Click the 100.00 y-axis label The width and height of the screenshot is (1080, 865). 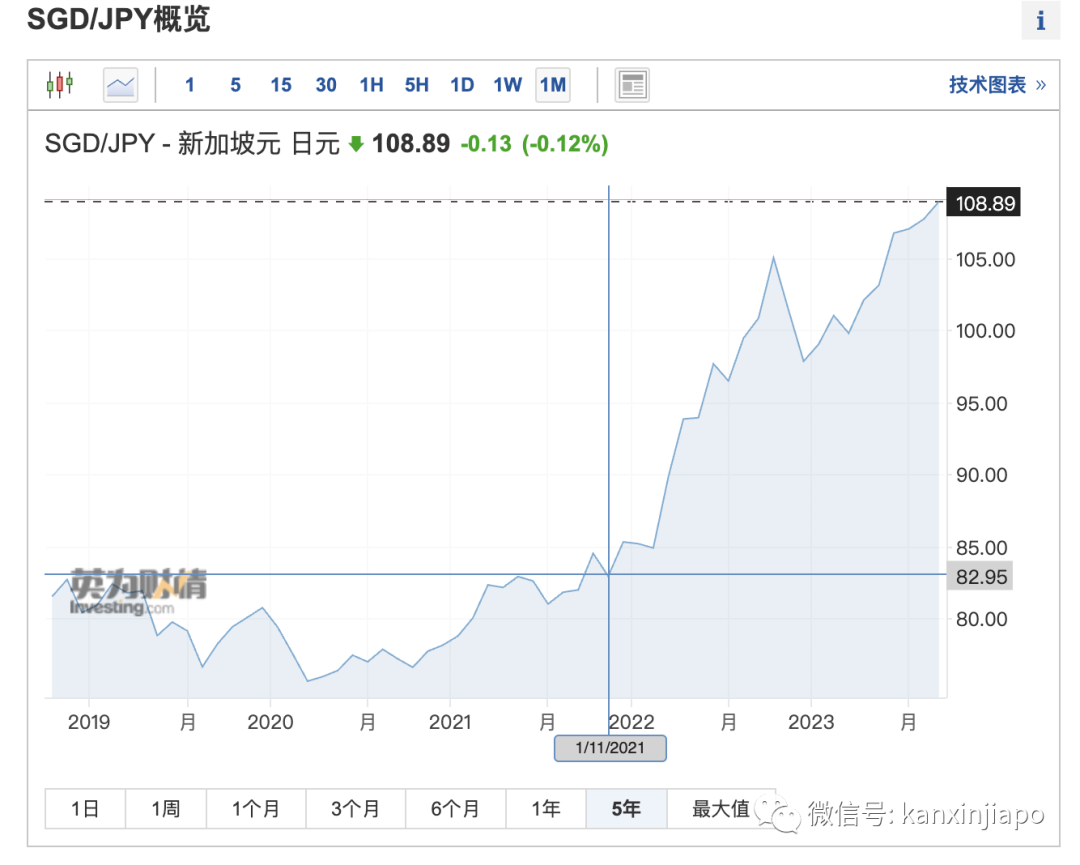(x=986, y=331)
